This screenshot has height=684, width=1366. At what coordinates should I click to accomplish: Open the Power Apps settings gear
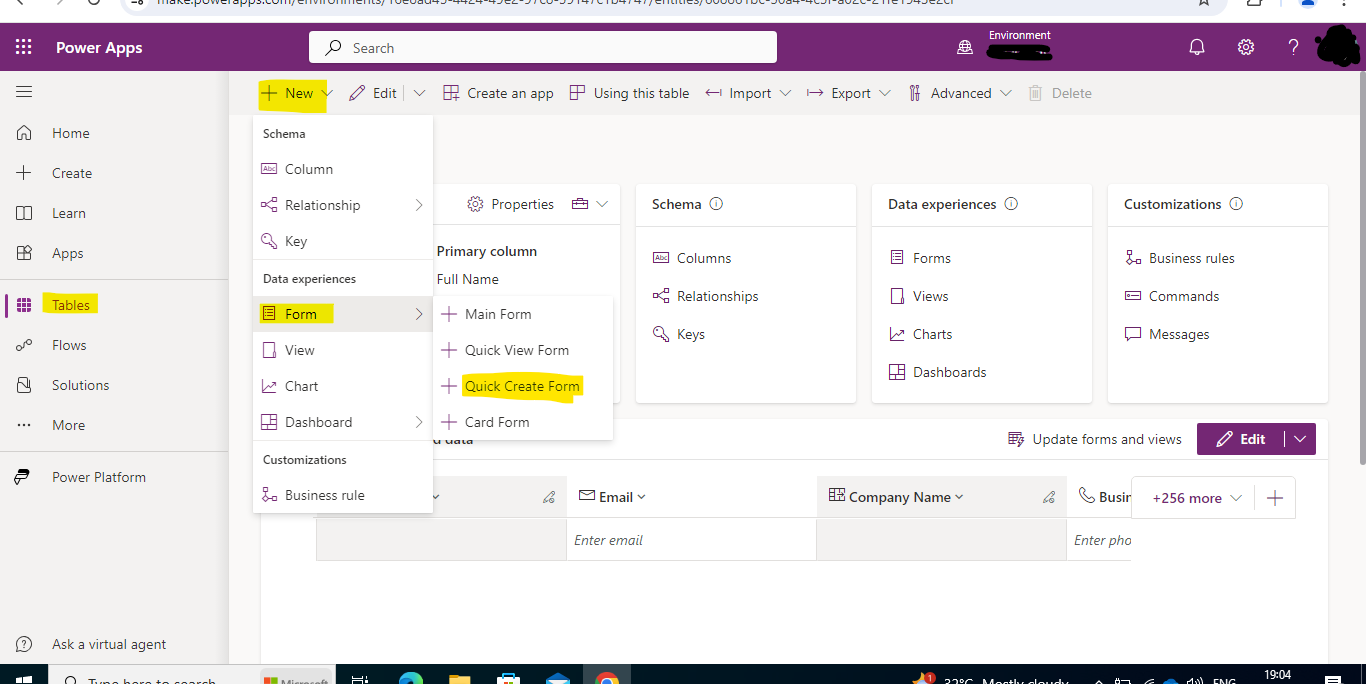1245,46
